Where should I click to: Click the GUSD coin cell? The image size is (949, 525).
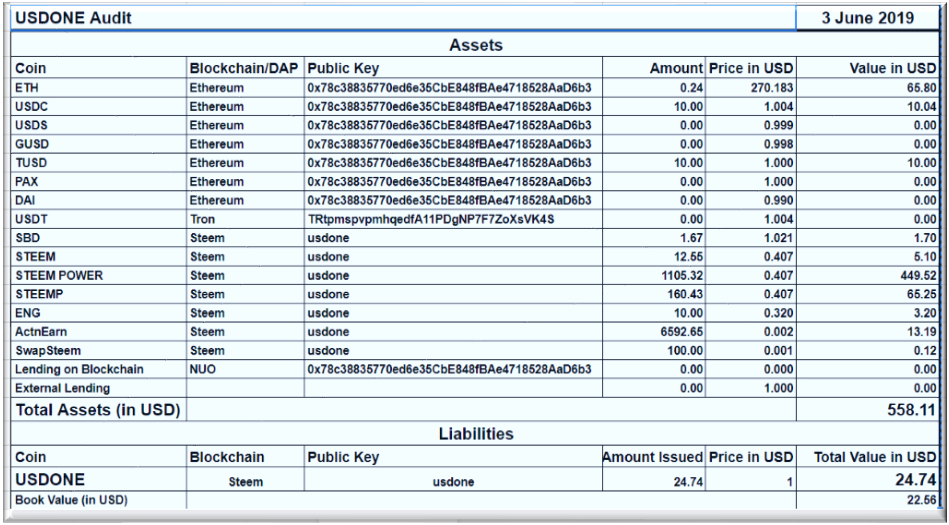99,144
